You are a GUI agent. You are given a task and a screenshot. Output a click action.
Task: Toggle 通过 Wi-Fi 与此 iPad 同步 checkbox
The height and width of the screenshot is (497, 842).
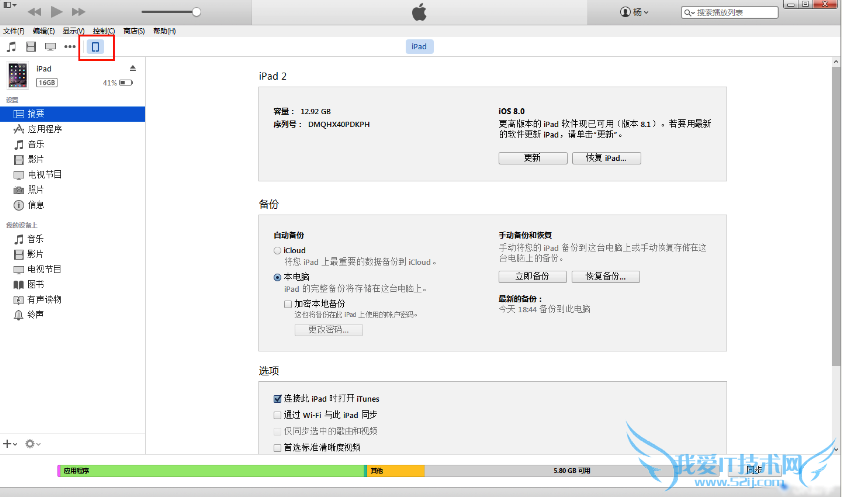tap(277, 414)
